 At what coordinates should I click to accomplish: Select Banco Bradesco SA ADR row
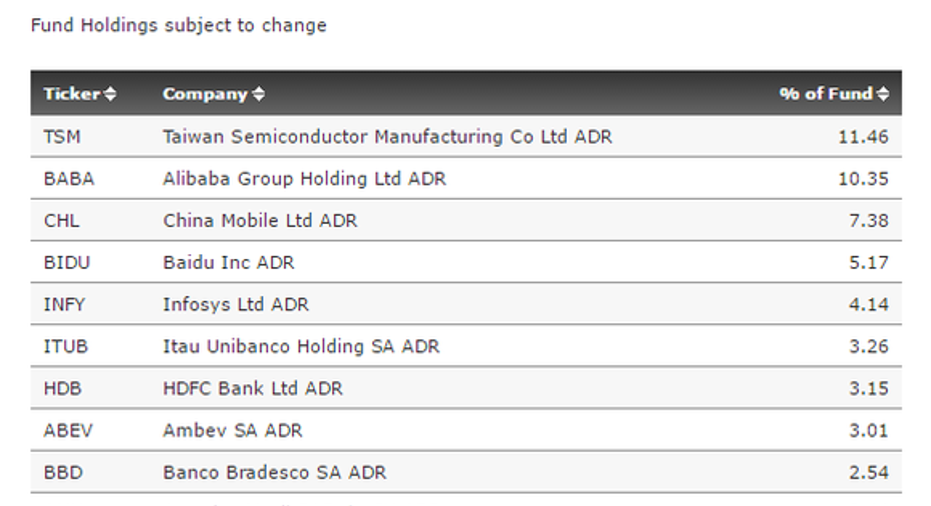click(466, 473)
